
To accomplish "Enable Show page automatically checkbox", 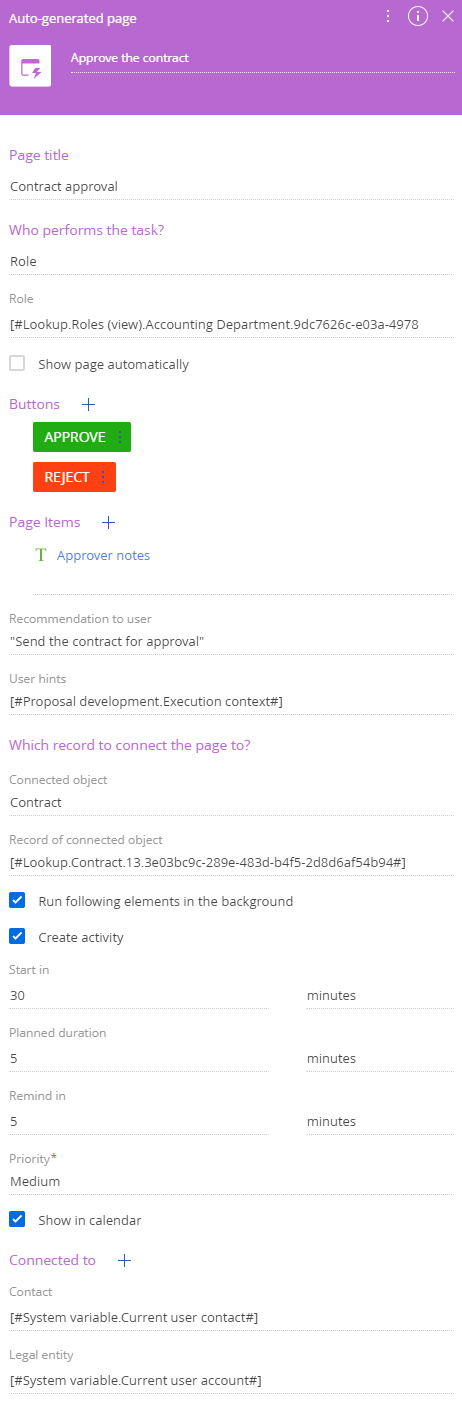I will point(17,364).
